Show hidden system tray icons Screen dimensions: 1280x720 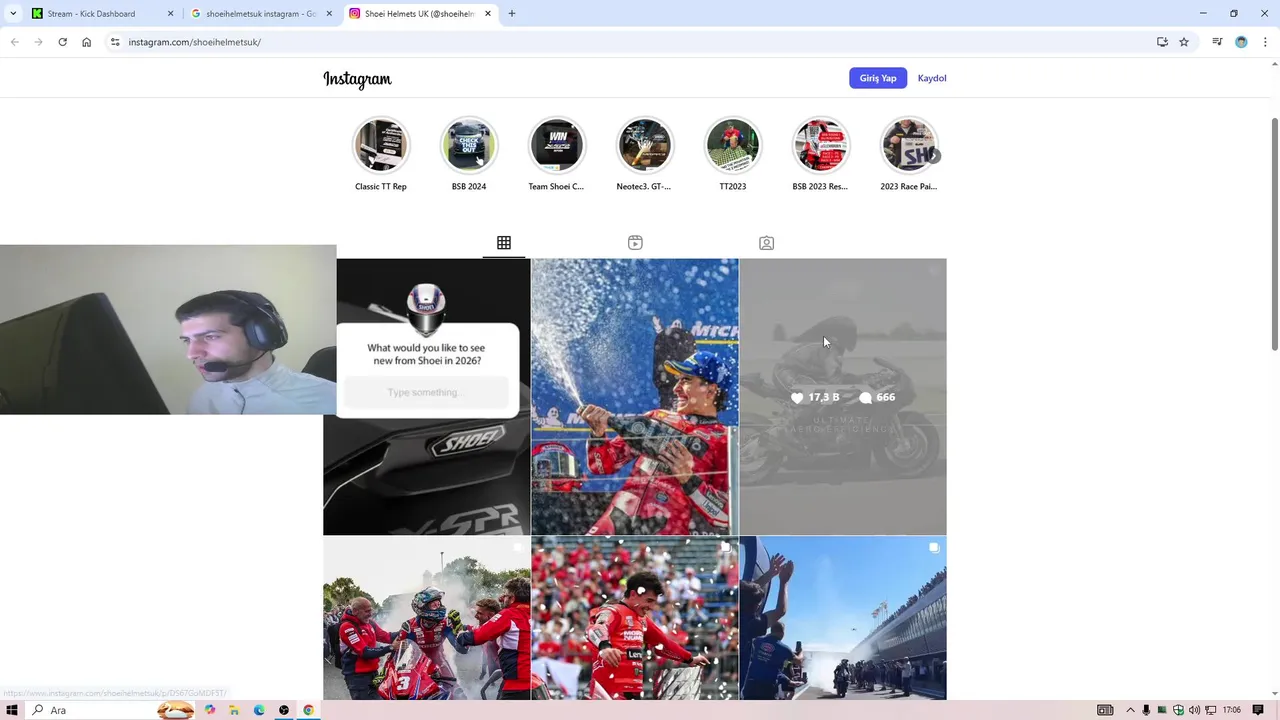(1130, 710)
